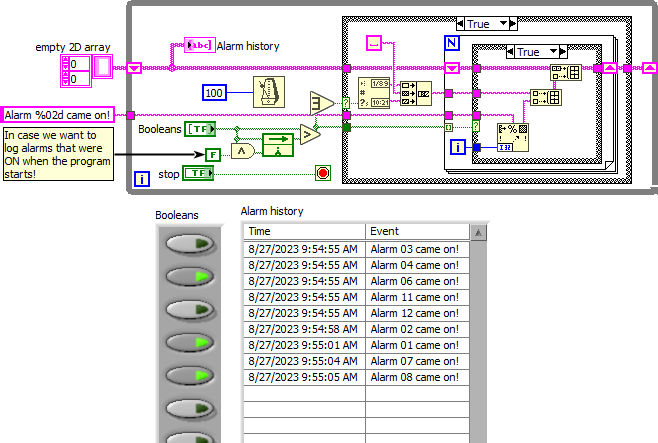Image resolution: width=658 pixels, height=443 pixels.
Task: Select the AND gate function
Action: 243,151
